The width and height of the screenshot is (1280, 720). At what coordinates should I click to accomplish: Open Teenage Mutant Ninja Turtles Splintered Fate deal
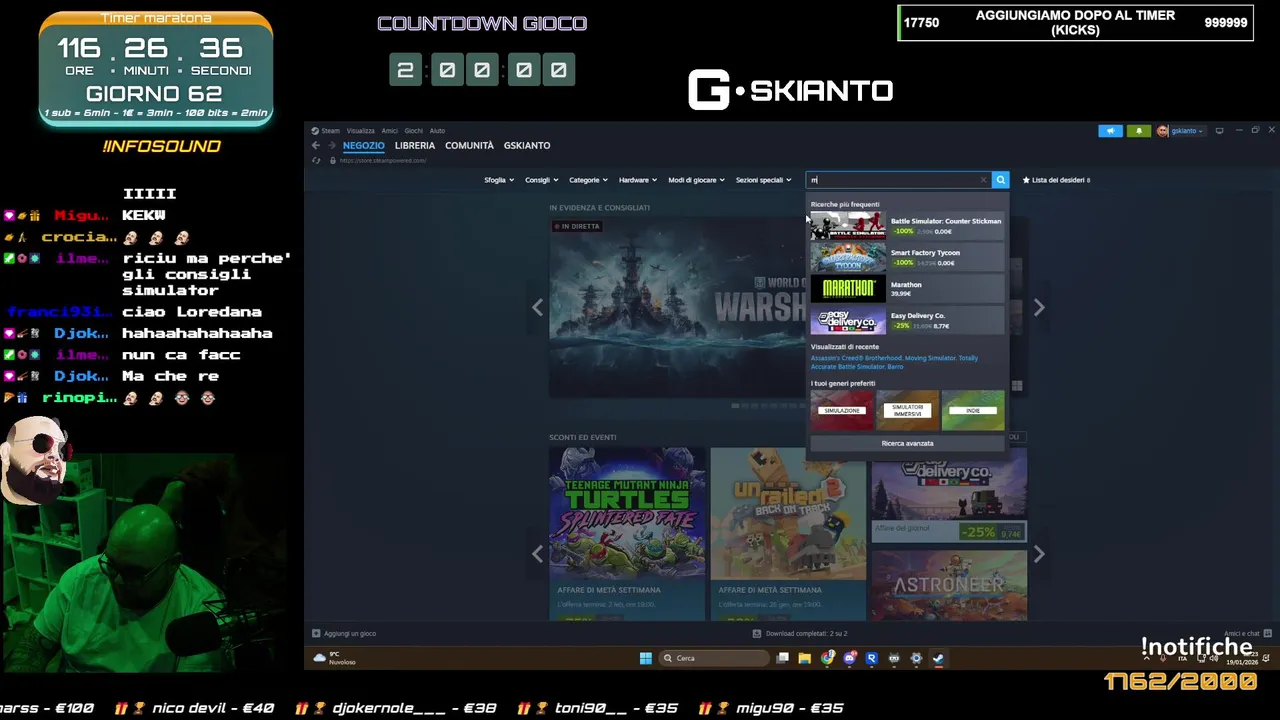[627, 533]
